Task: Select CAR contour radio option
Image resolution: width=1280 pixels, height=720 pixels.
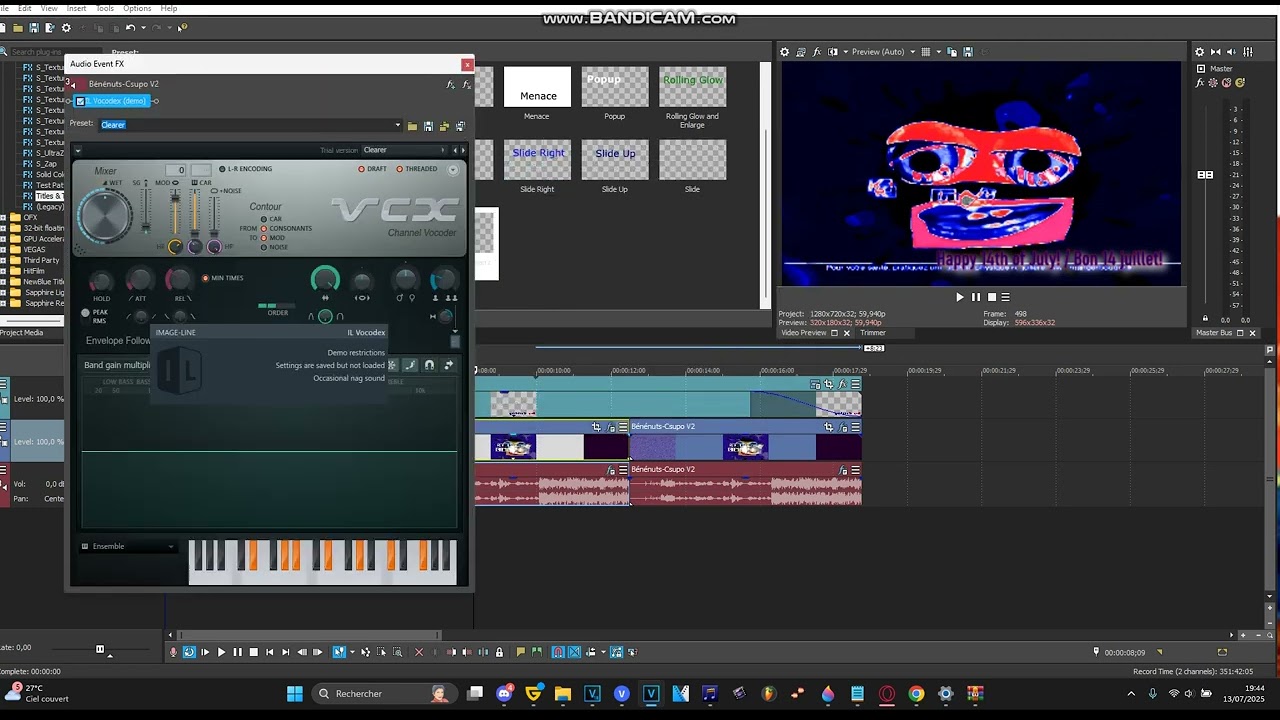Action: pyautogui.click(x=264, y=219)
